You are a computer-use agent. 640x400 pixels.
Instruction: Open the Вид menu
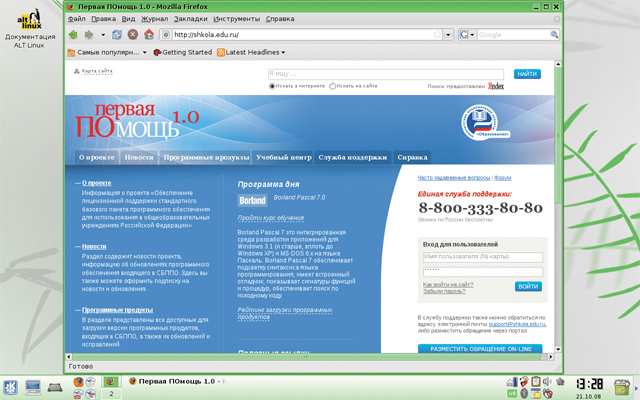pyautogui.click(x=128, y=19)
